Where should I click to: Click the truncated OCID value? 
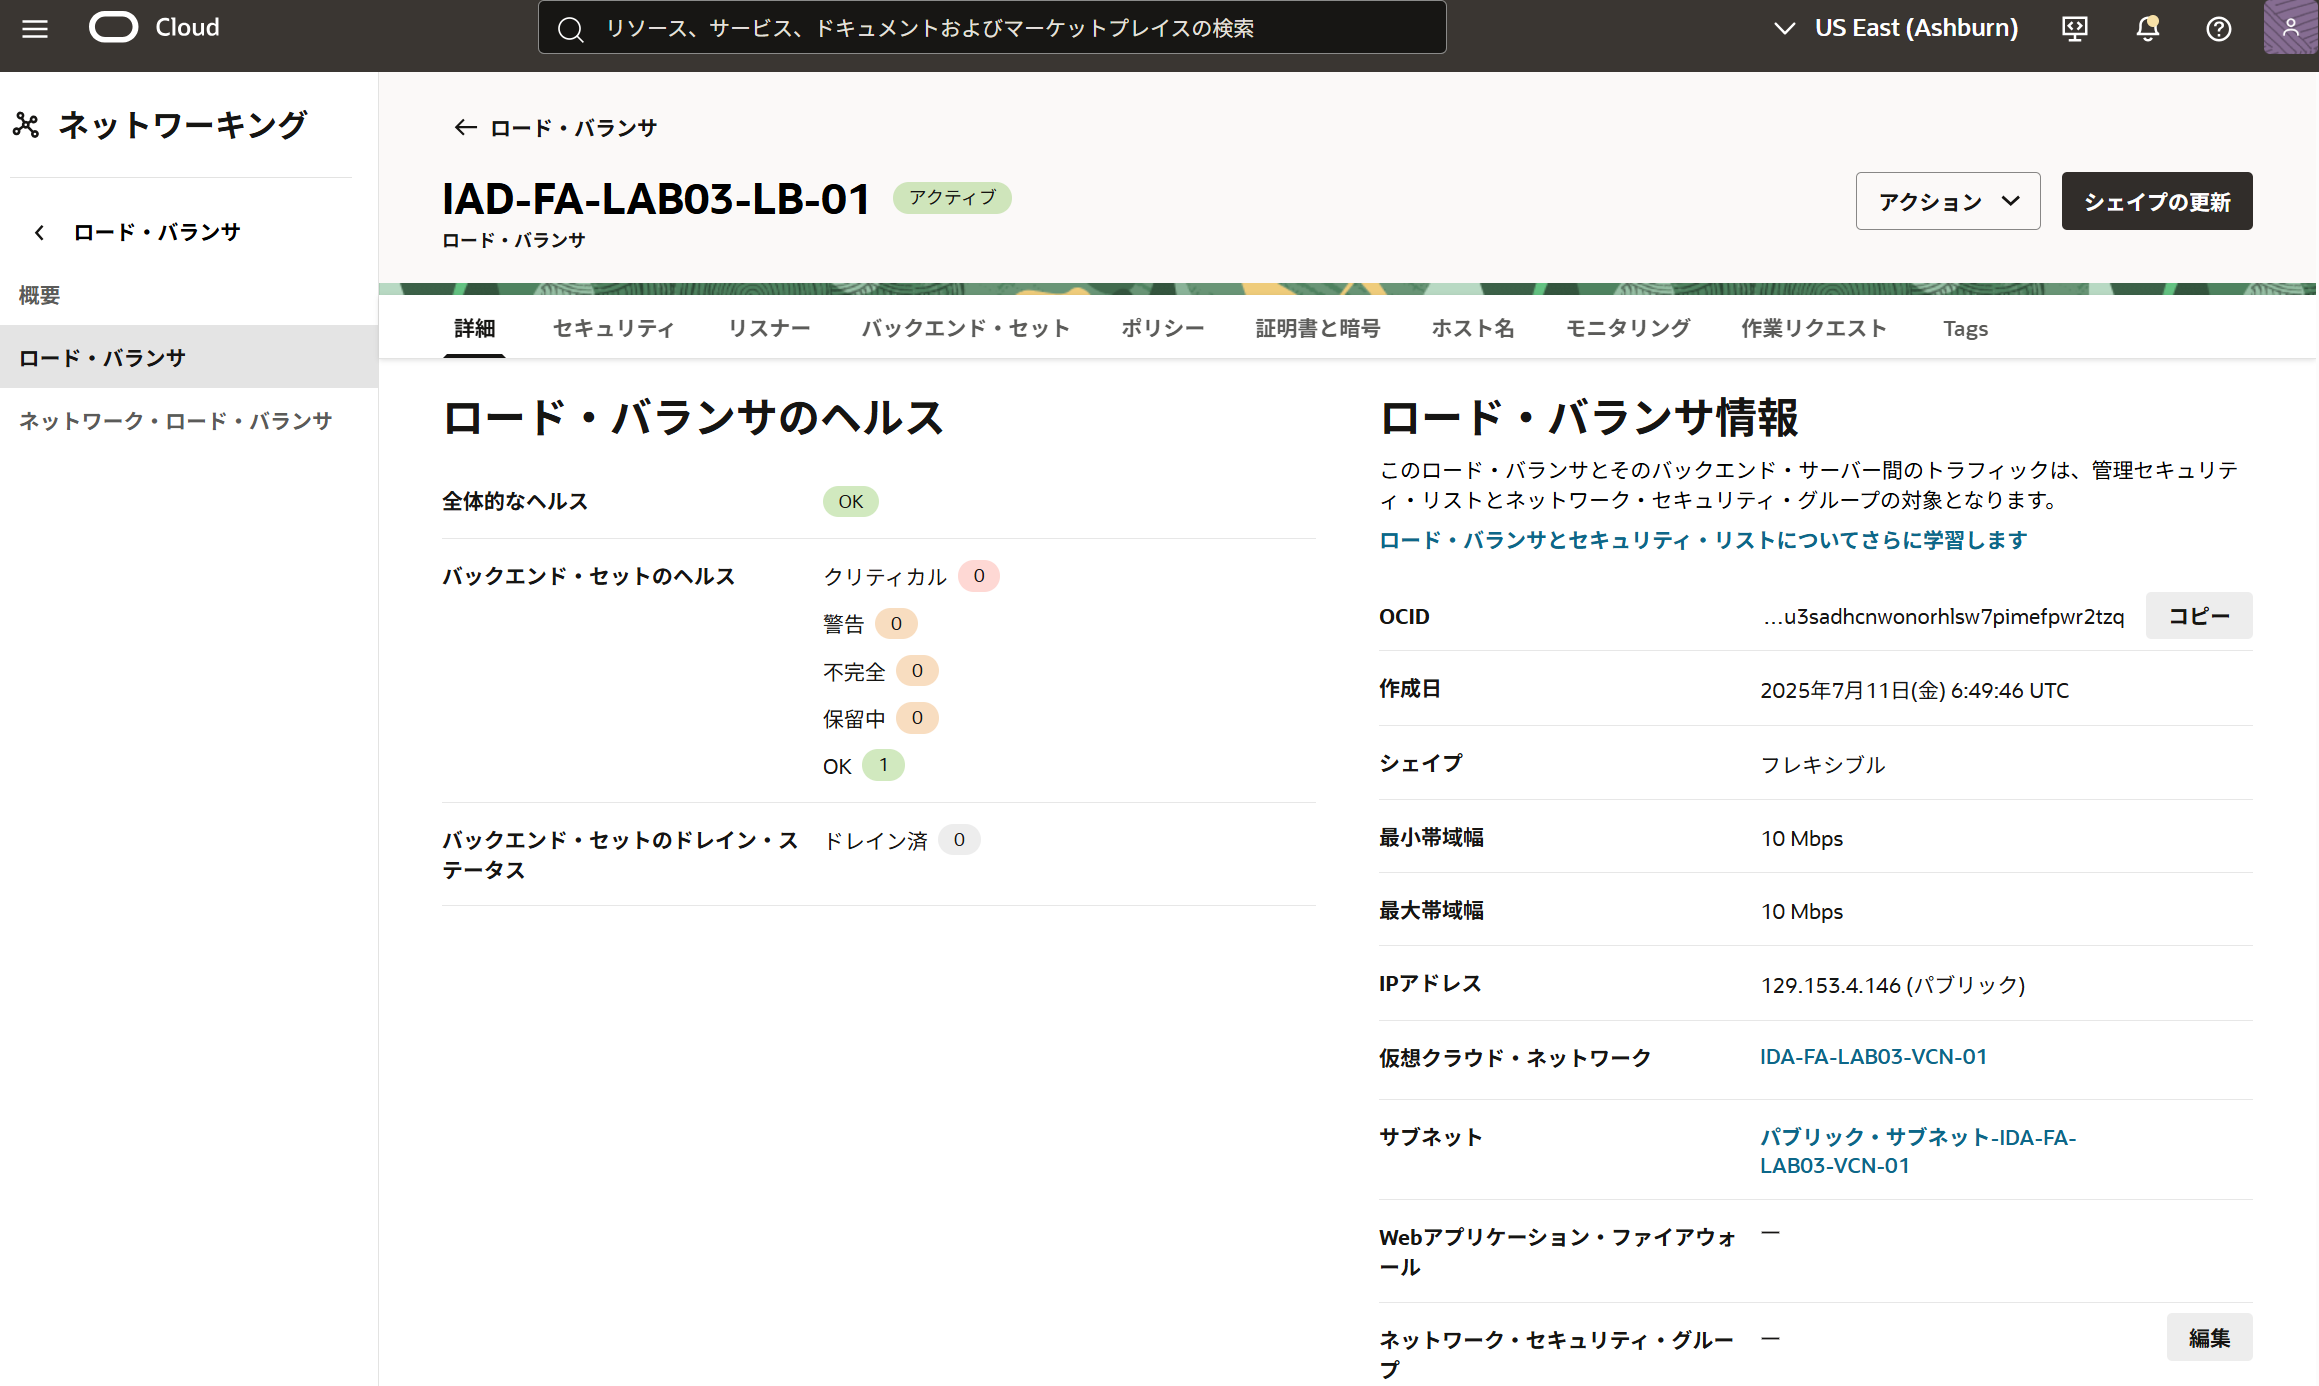click(1943, 616)
